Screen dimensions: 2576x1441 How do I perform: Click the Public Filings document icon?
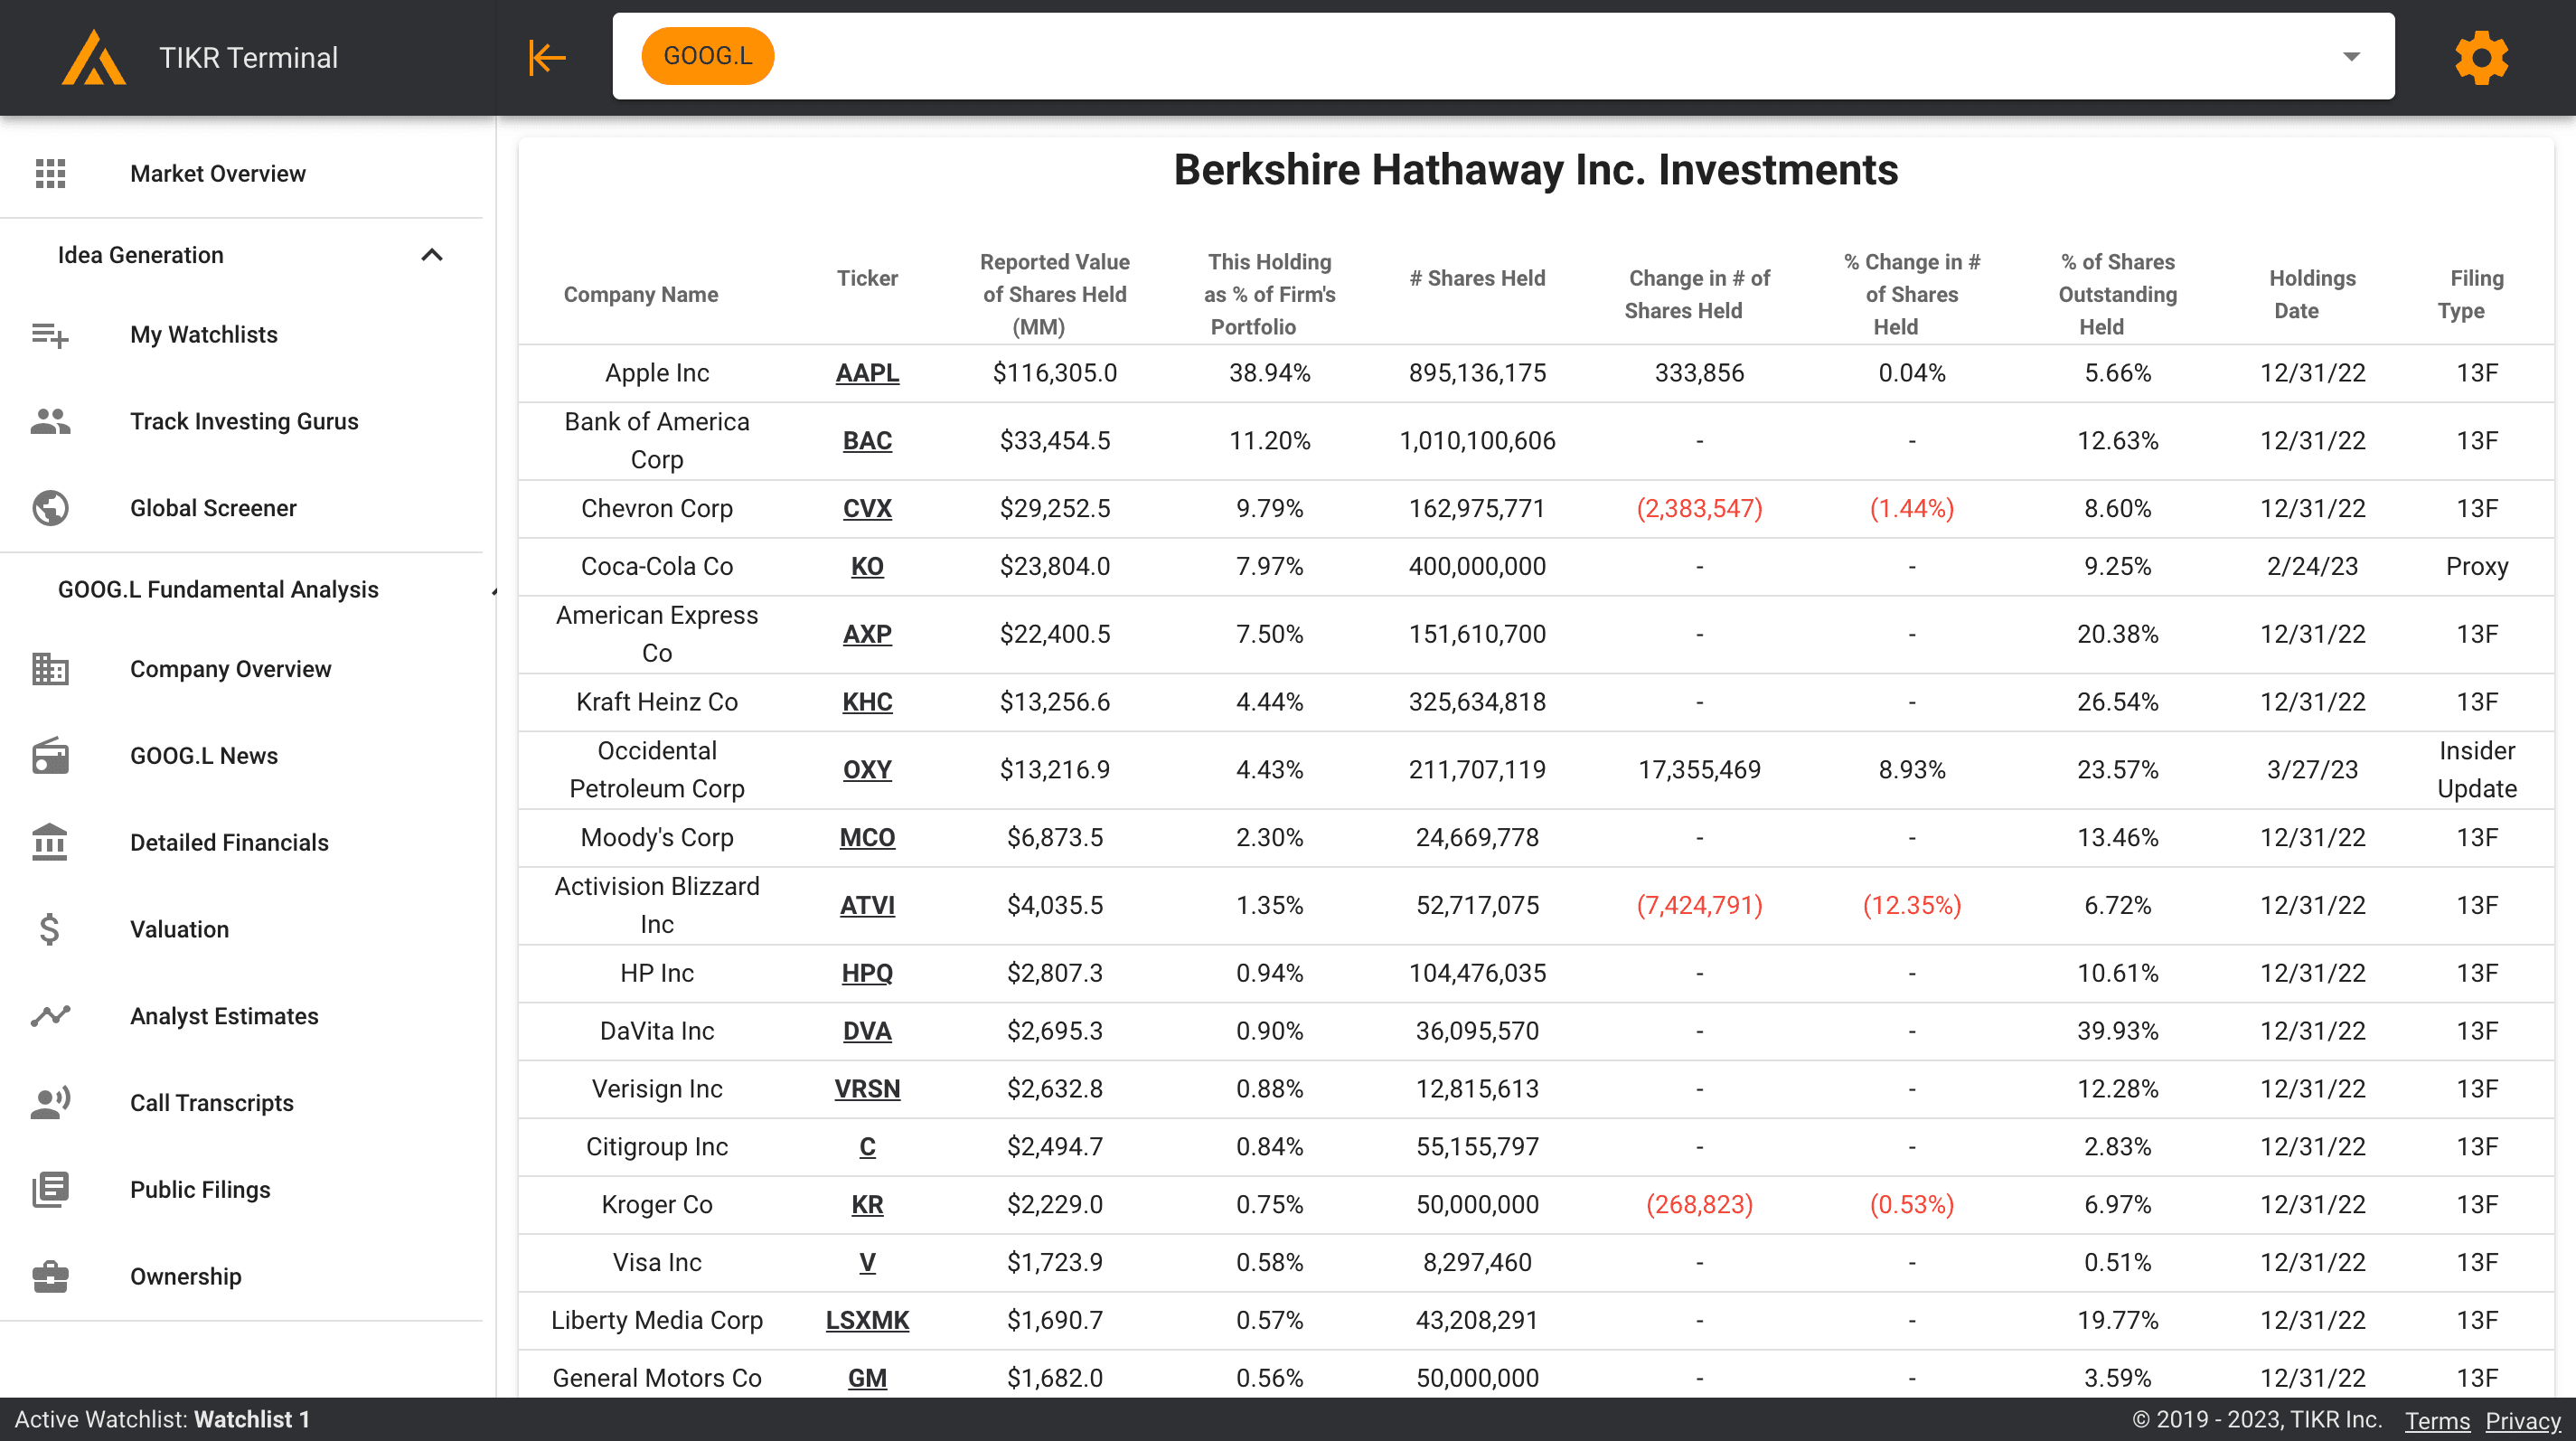pyautogui.click(x=50, y=1189)
